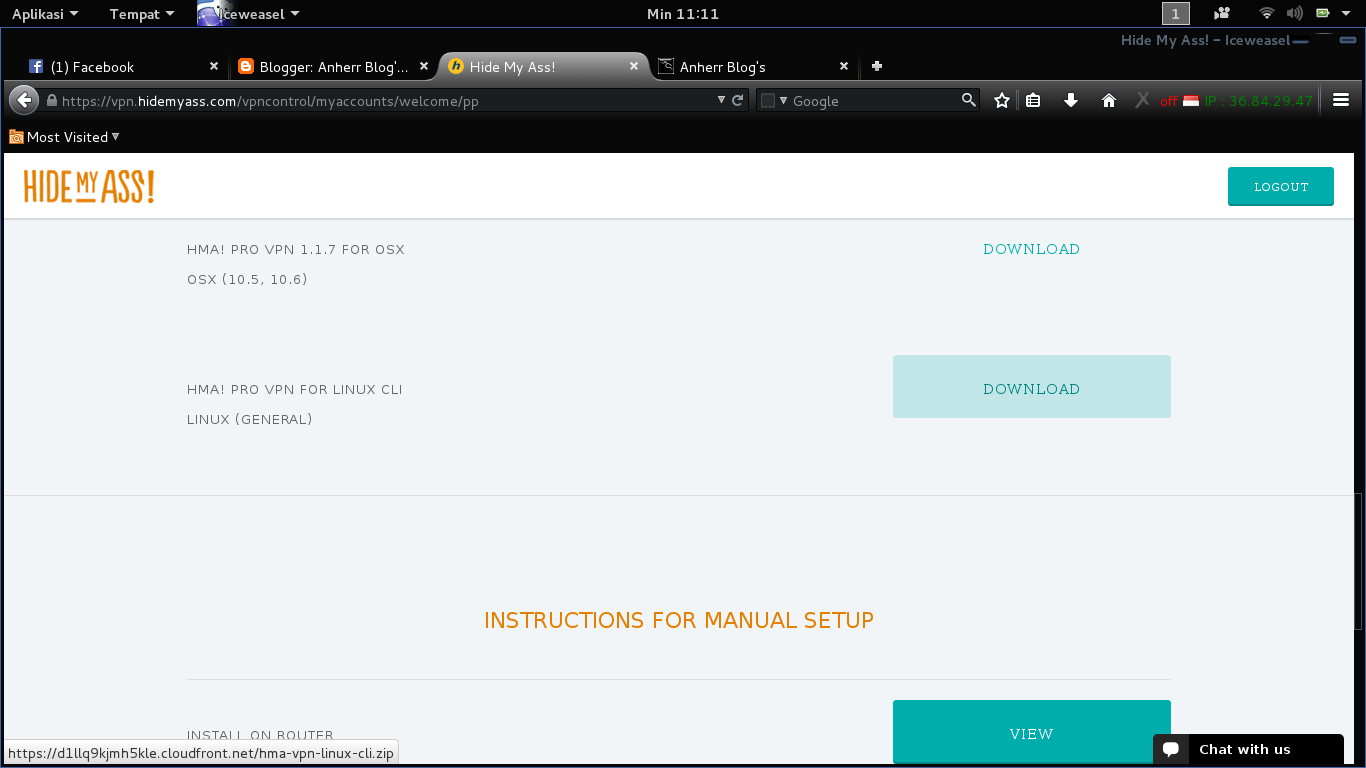This screenshot has width=1366, height=768.
Task: Click the chat bubble icon beside Chat with us
Action: point(1171,749)
